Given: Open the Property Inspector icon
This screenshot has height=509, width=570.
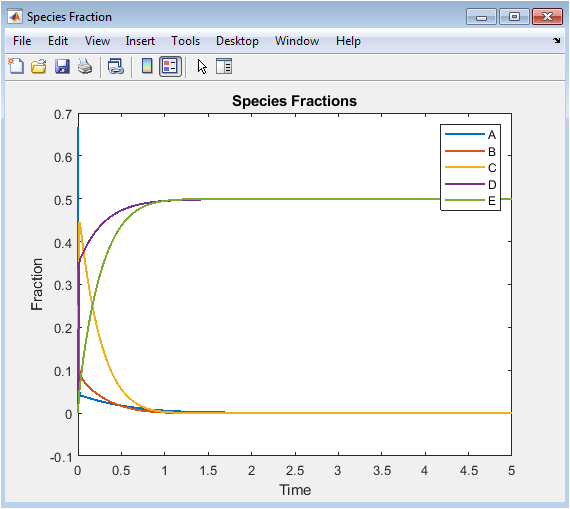Looking at the screenshot, I should [224, 67].
